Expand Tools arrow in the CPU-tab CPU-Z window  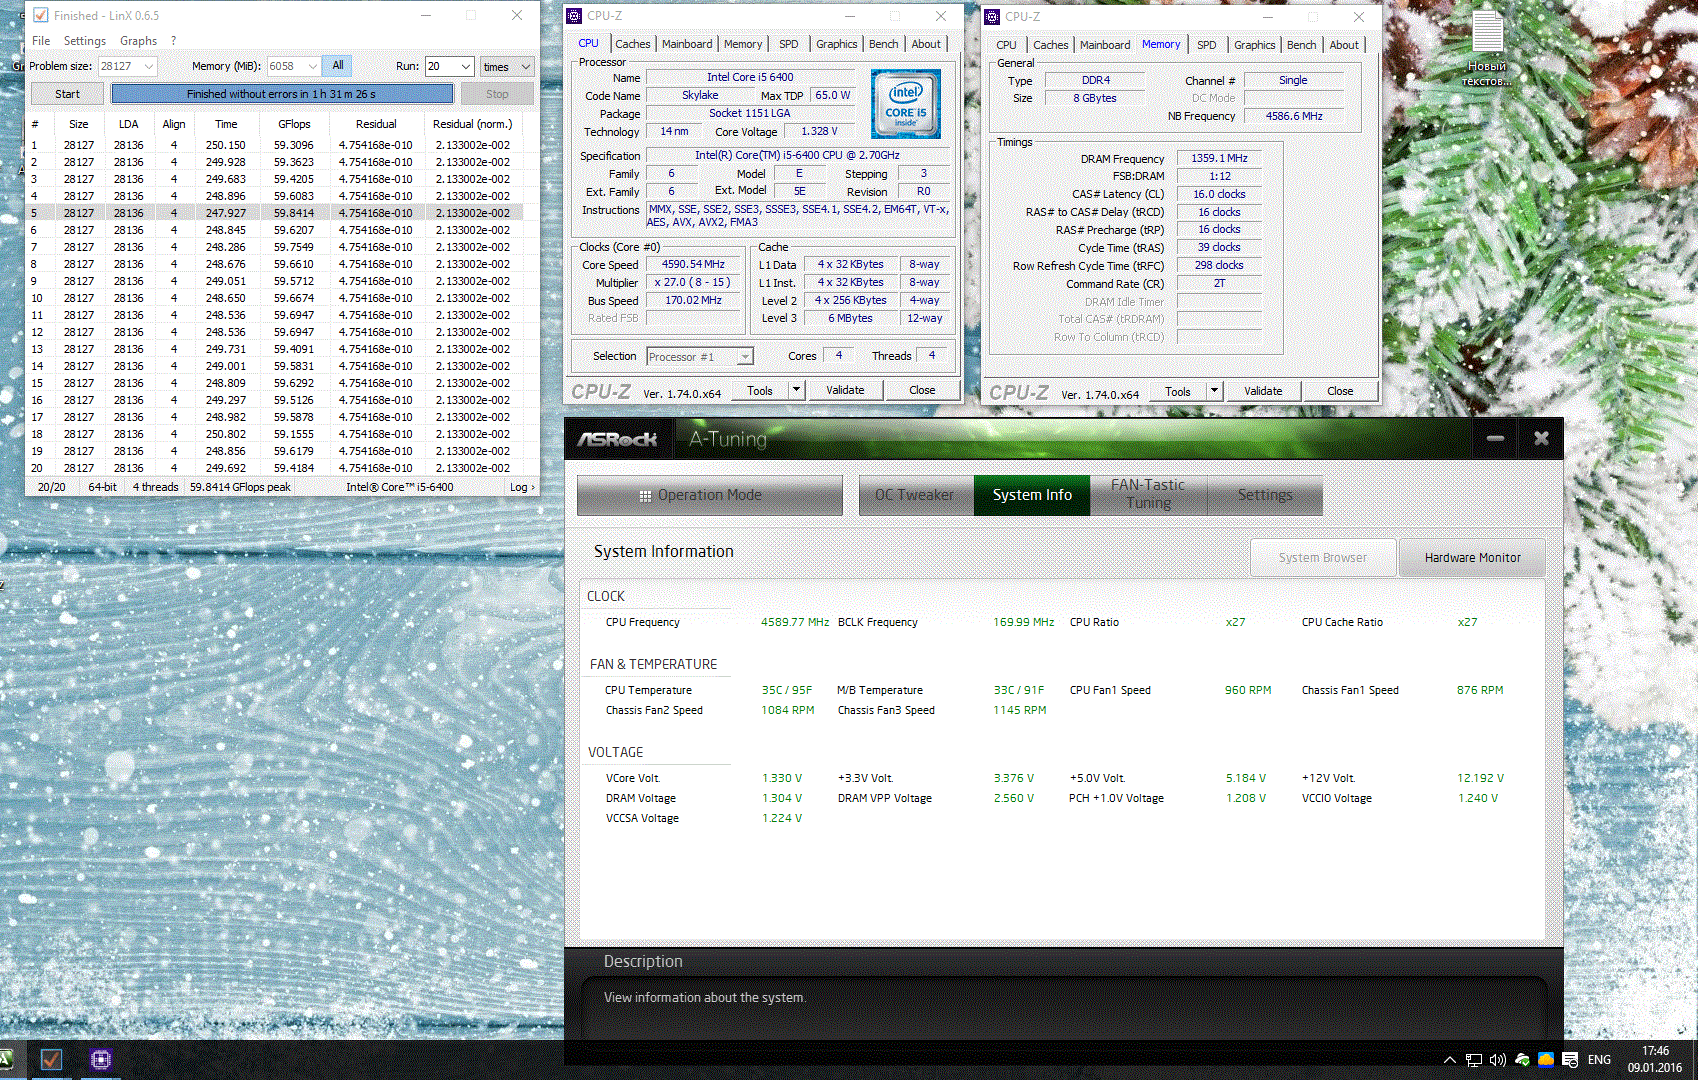(x=797, y=390)
